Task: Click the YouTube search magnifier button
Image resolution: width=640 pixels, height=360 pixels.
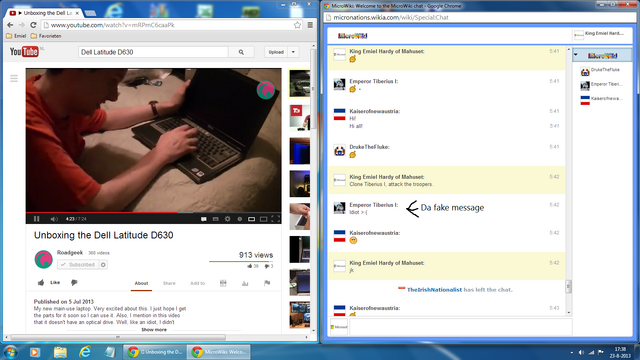Action: [x=241, y=52]
